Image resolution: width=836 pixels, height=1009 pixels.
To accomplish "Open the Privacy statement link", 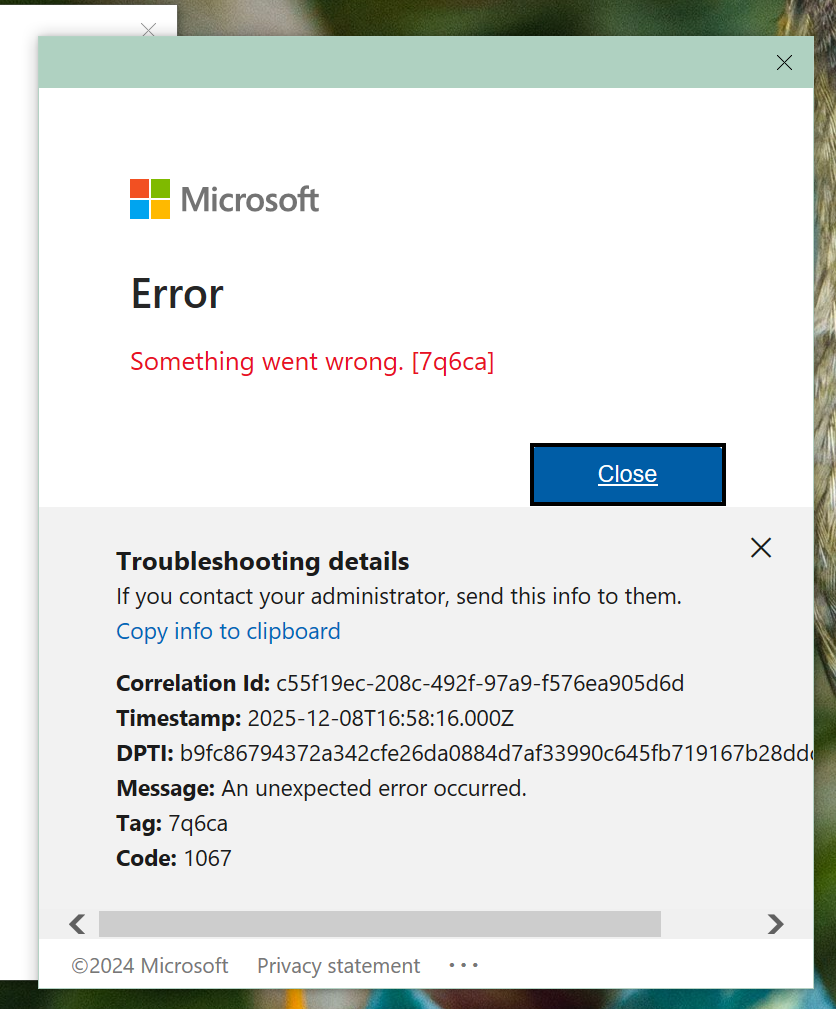I will point(339,966).
